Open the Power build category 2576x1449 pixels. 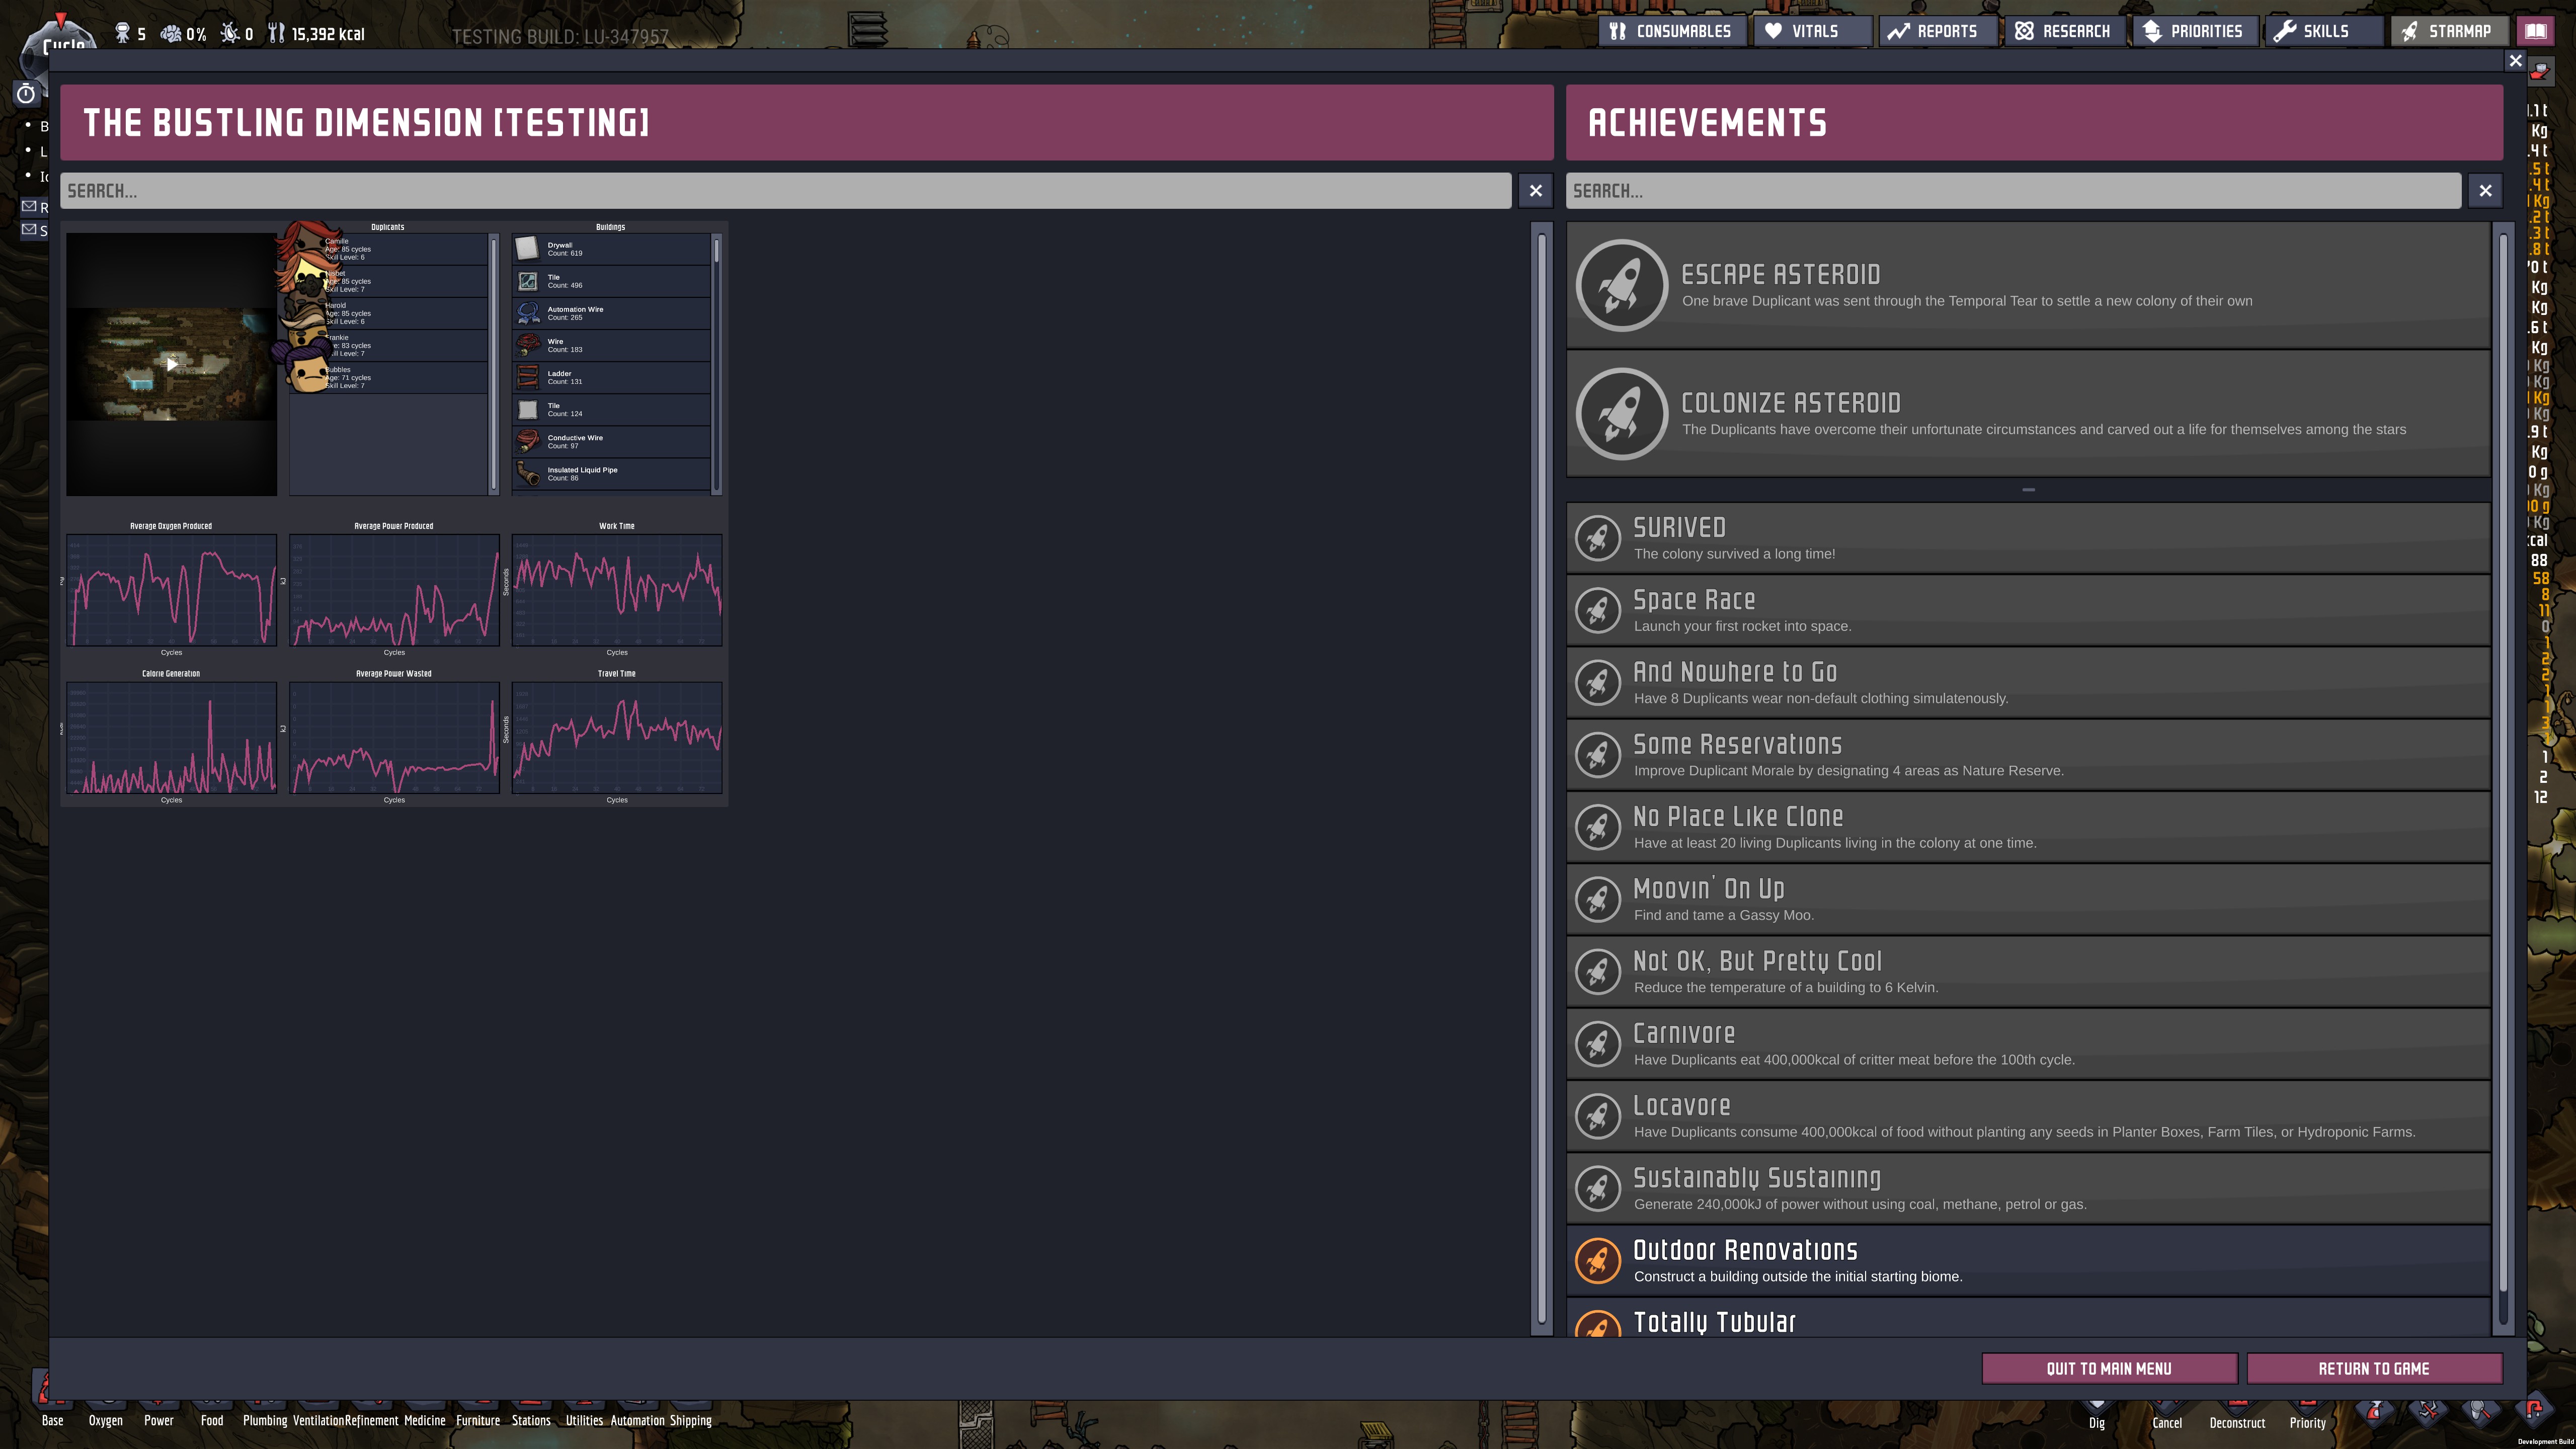coord(158,1419)
